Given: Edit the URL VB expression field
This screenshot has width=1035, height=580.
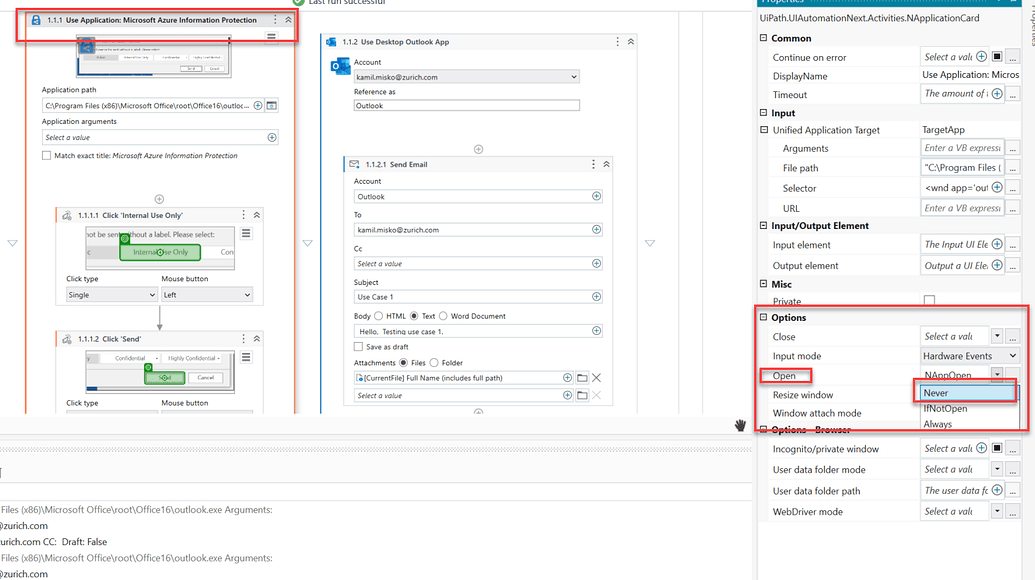Looking at the screenshot, I should click(x=962, y=208).
